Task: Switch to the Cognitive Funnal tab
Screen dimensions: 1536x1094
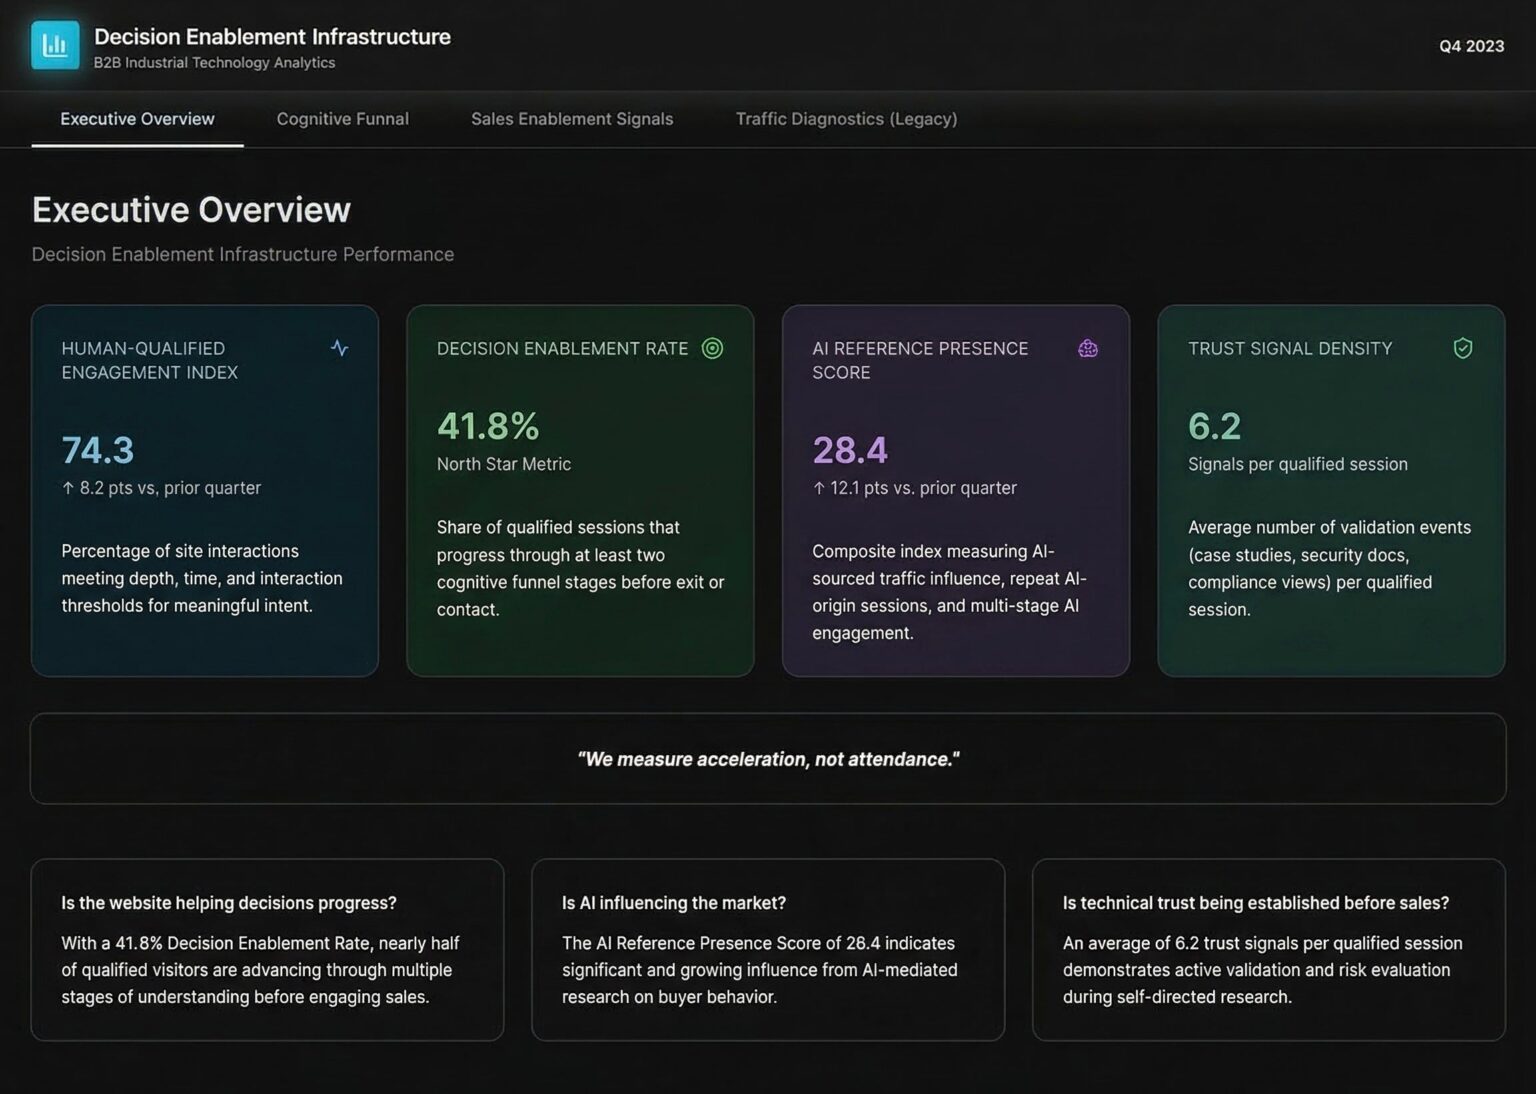Action: 342,118
